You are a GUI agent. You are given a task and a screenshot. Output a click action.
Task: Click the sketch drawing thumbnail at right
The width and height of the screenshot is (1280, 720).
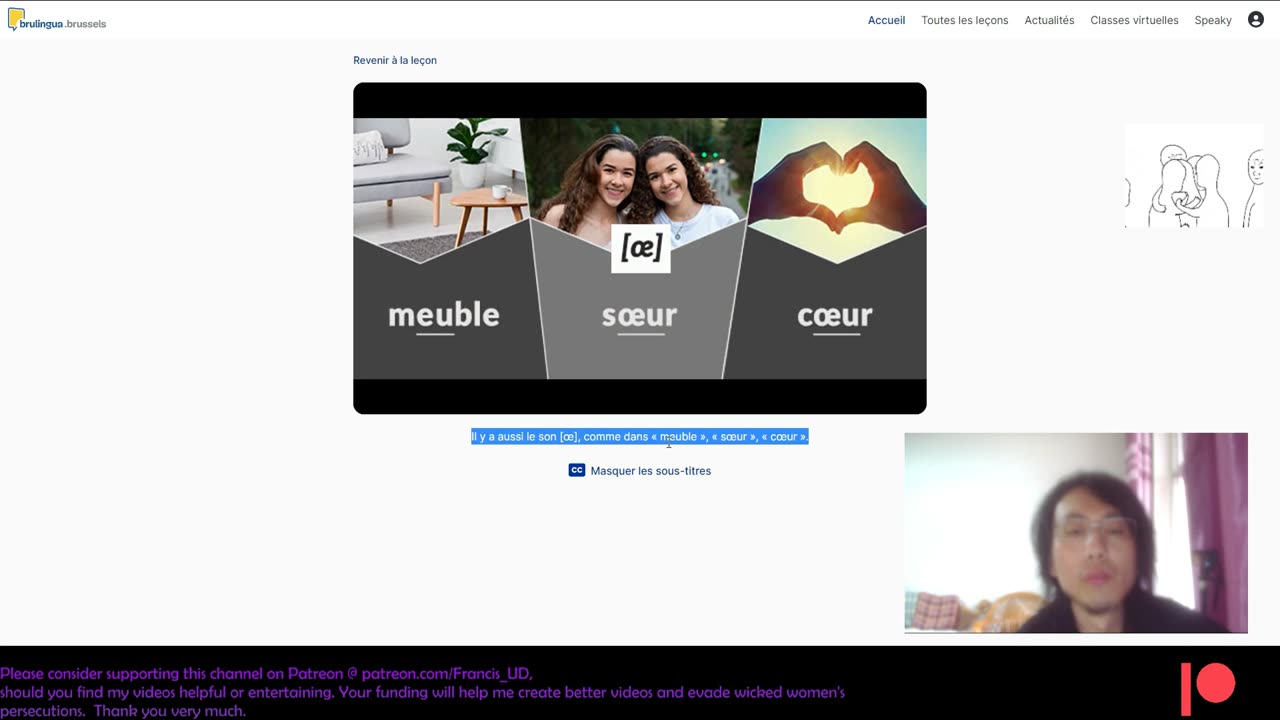[x=1194, y=176]
